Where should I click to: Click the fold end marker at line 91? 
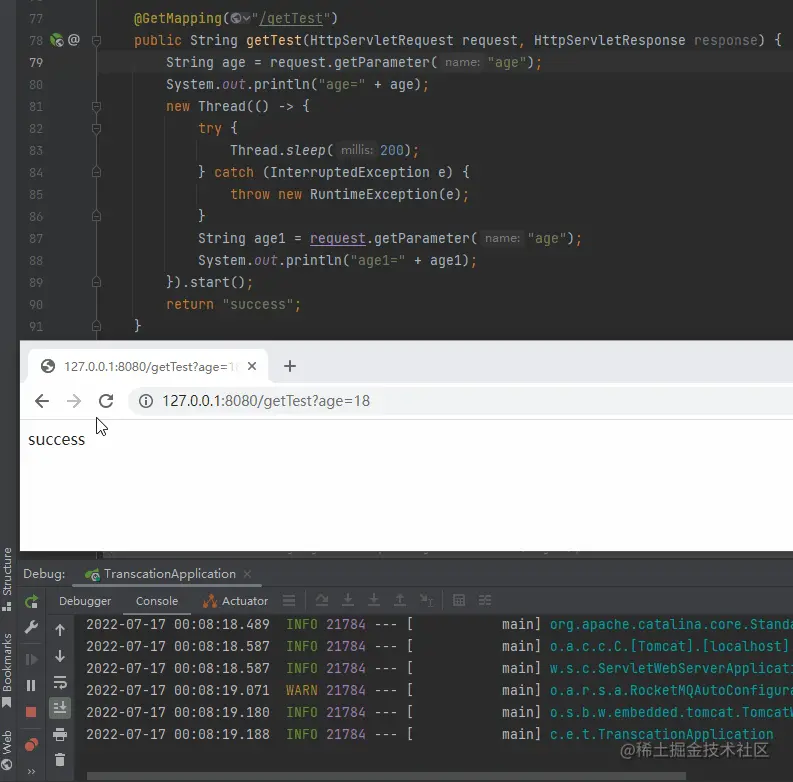pos(97,326)
